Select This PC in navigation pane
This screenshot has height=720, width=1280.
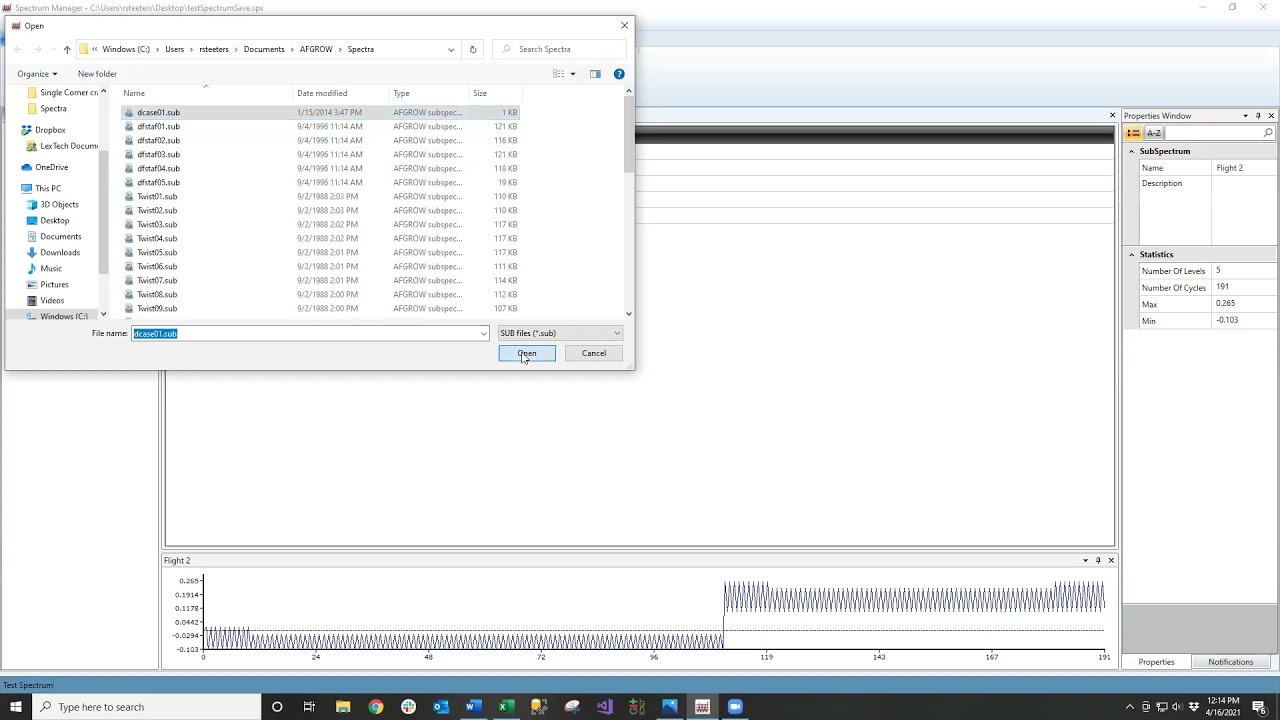[x=48, y=188]
